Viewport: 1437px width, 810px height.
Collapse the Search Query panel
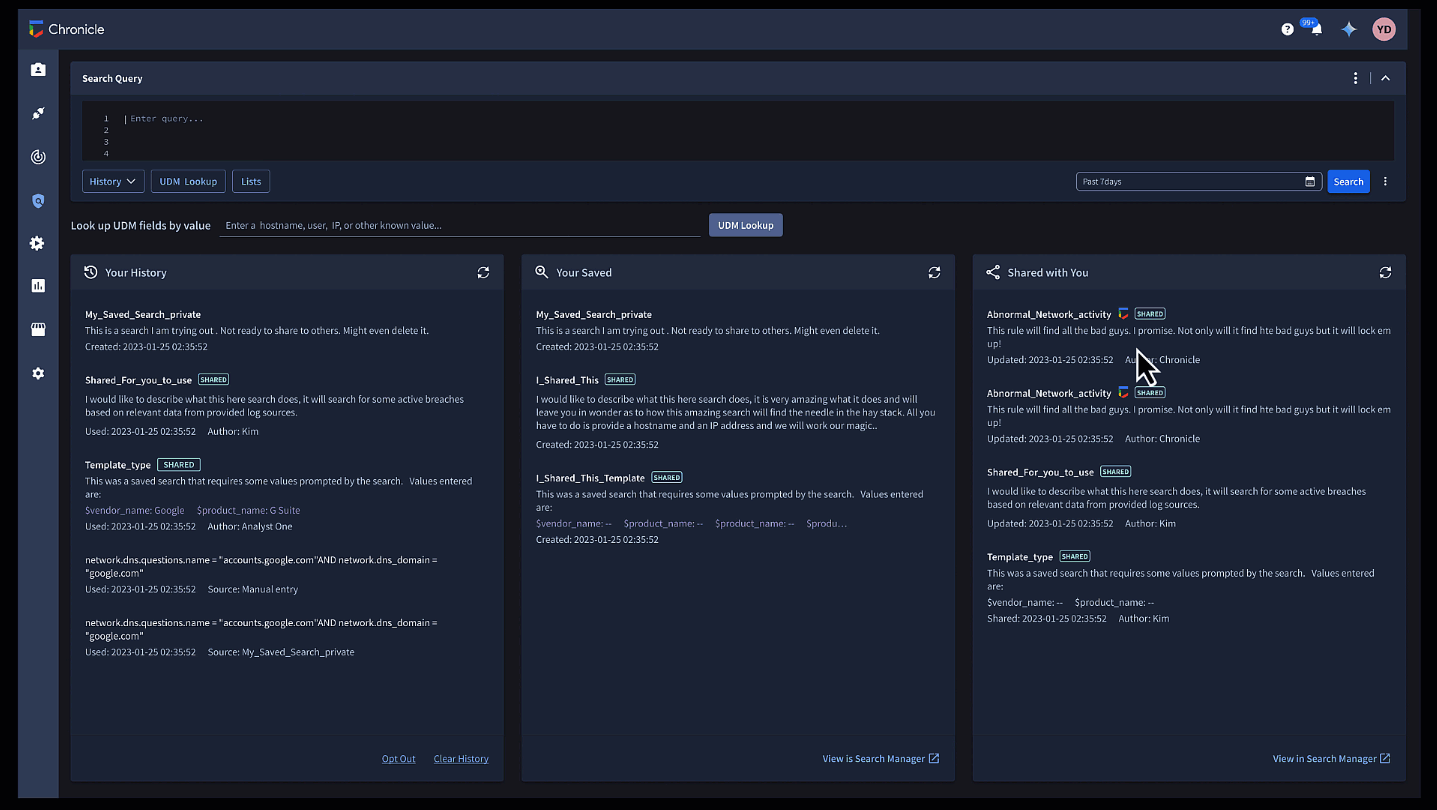click(1385, 78)
